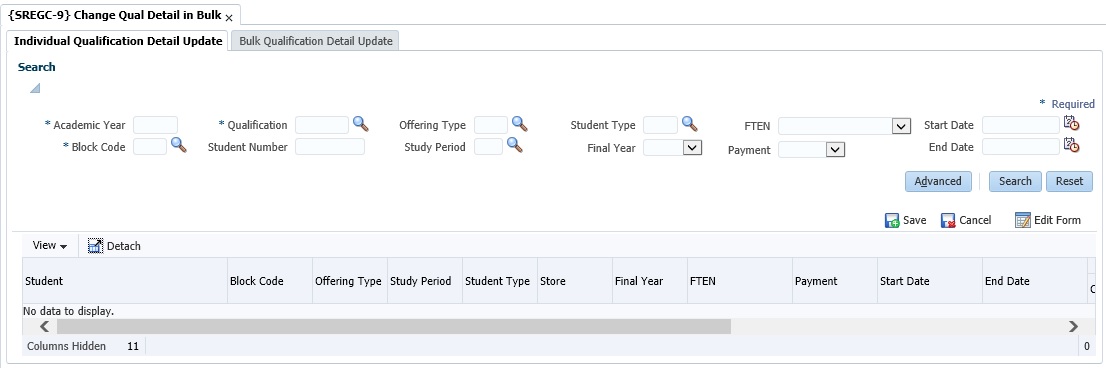This screenshot has height=368, width=1106.
Task: Click the Save disk icon
Action: (x=892, y=221)
